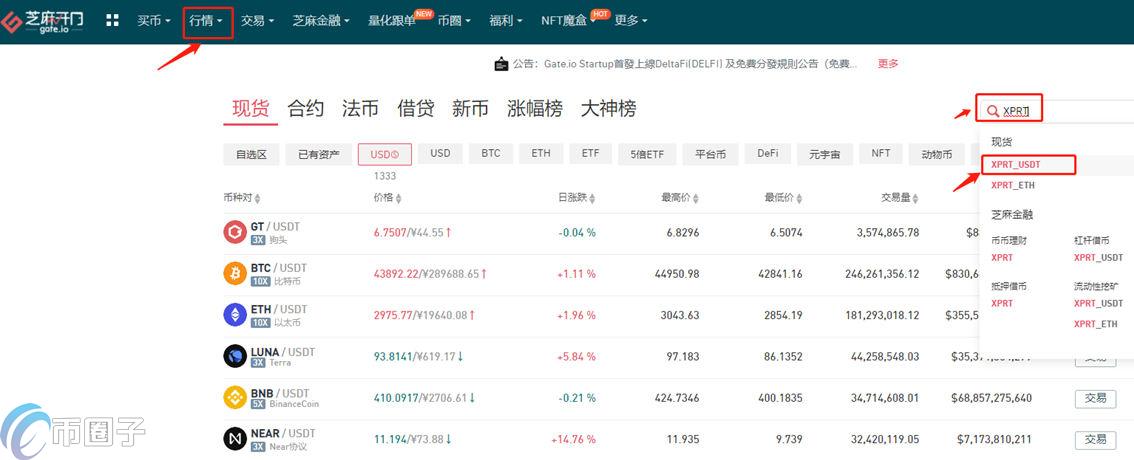Switch to the 大神榜 tab

click(x=608, y=109)
